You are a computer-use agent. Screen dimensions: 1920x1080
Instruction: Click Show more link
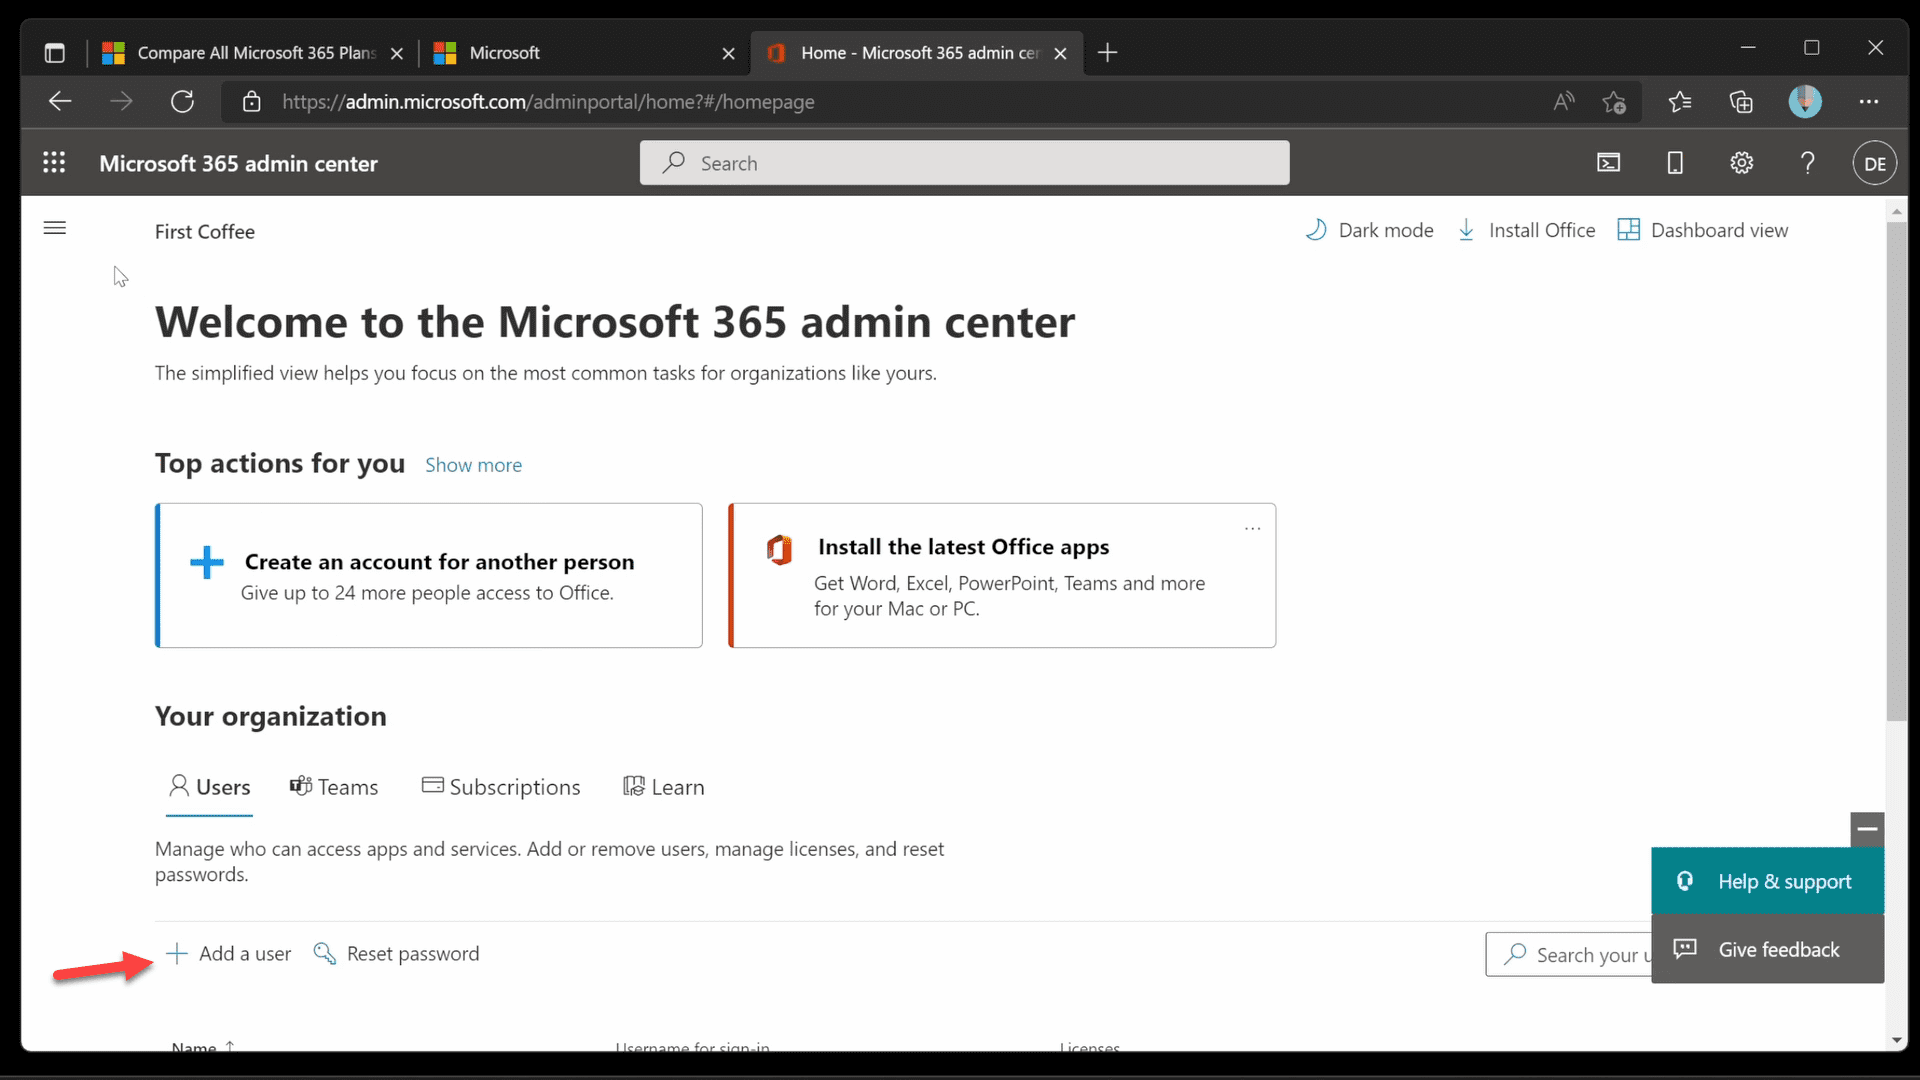pyautogui.click(x=473, y=465)
